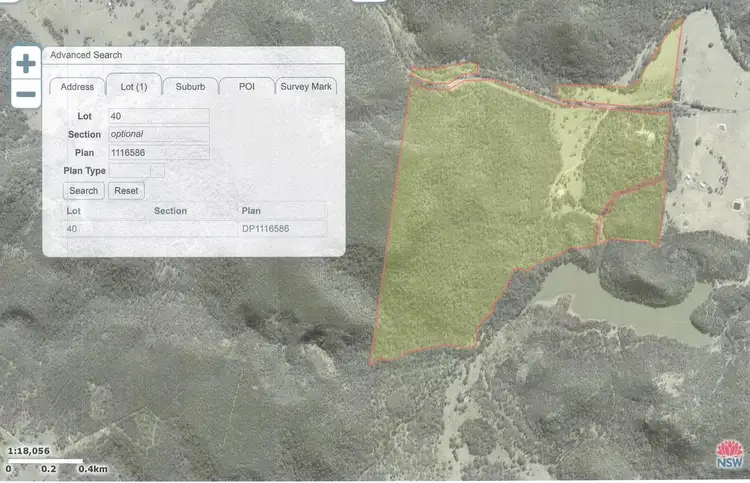This screenshot has height=483, width=750.
Task: Switch to the Address tab
Action: pos(77,87)
